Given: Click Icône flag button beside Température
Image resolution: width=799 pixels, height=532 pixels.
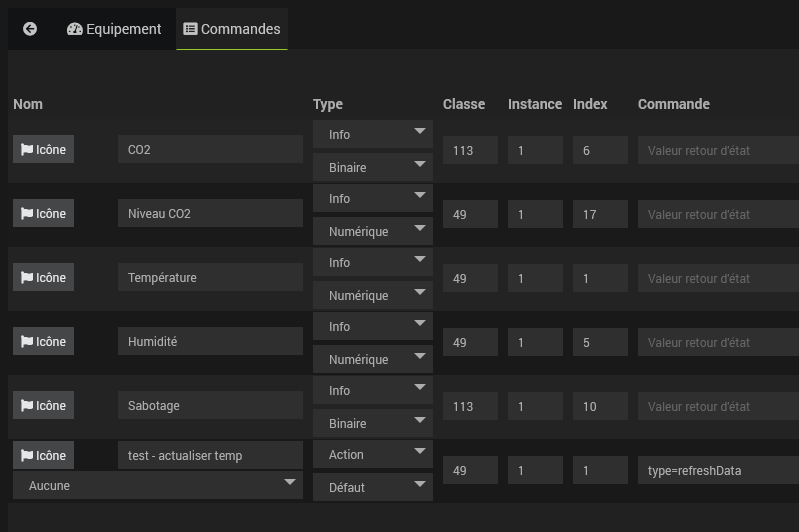Looking at the screenshot, I should click(43, 278).
